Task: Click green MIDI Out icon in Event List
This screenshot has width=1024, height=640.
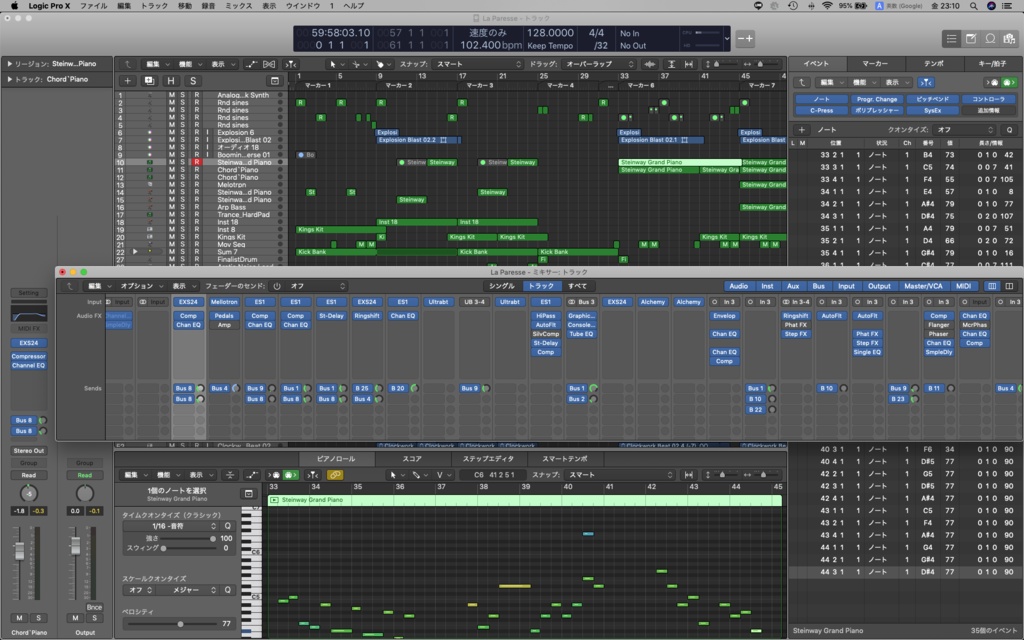Action: point(1009,82)
